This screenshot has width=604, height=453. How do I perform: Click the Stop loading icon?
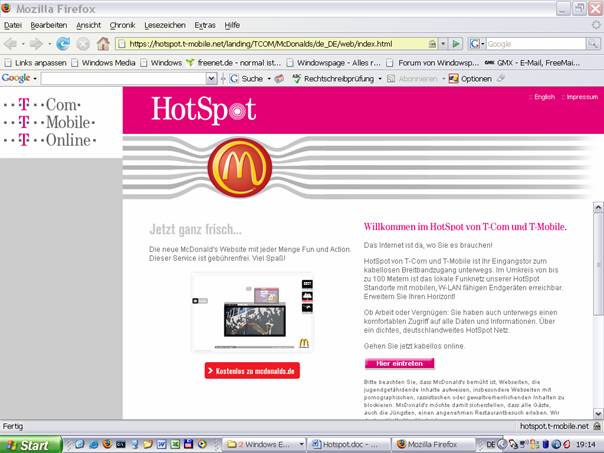[x=83, y=44]
